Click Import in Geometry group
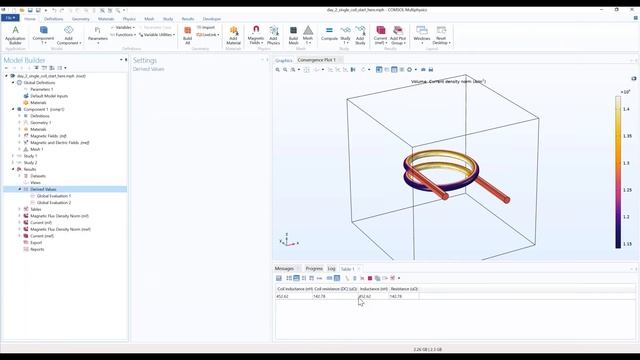The image size is (640, 360). pos(206,27)
